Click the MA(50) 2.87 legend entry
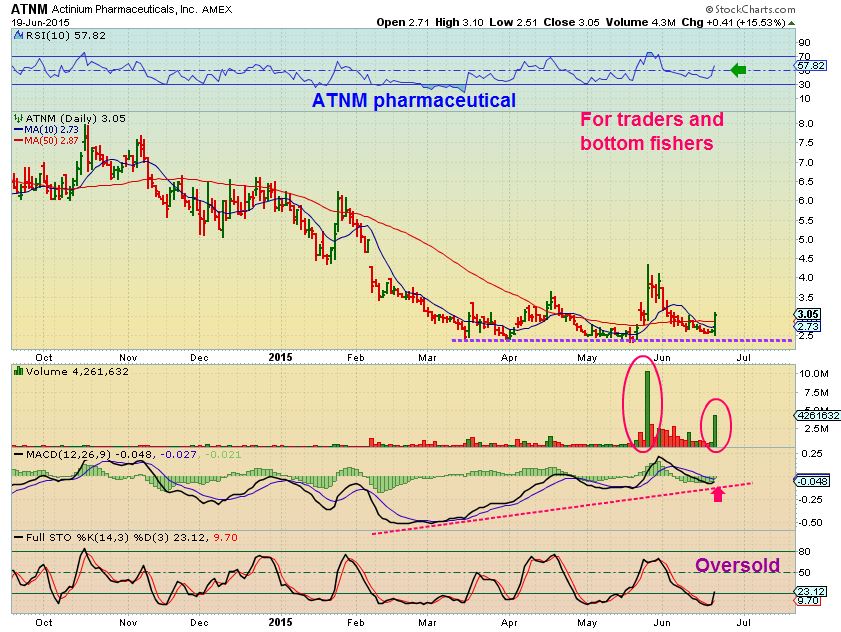 coord(46,140)
